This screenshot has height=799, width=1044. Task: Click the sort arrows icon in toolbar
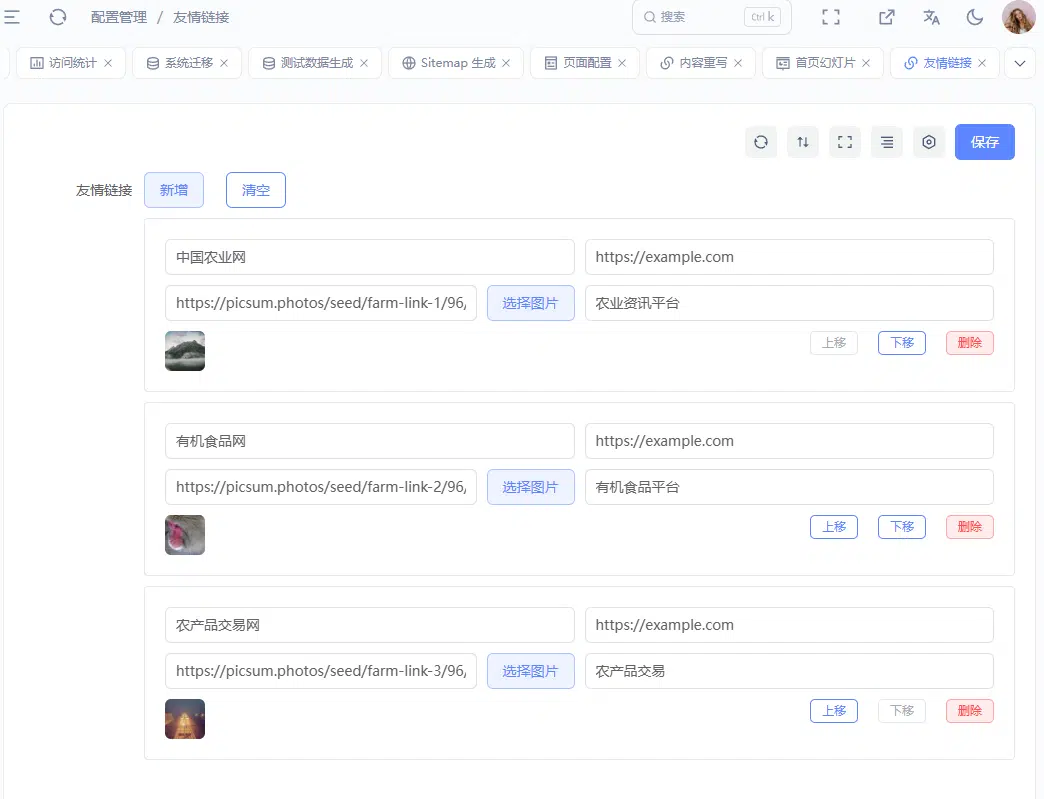pyautogui.click(x=802, y=142)
